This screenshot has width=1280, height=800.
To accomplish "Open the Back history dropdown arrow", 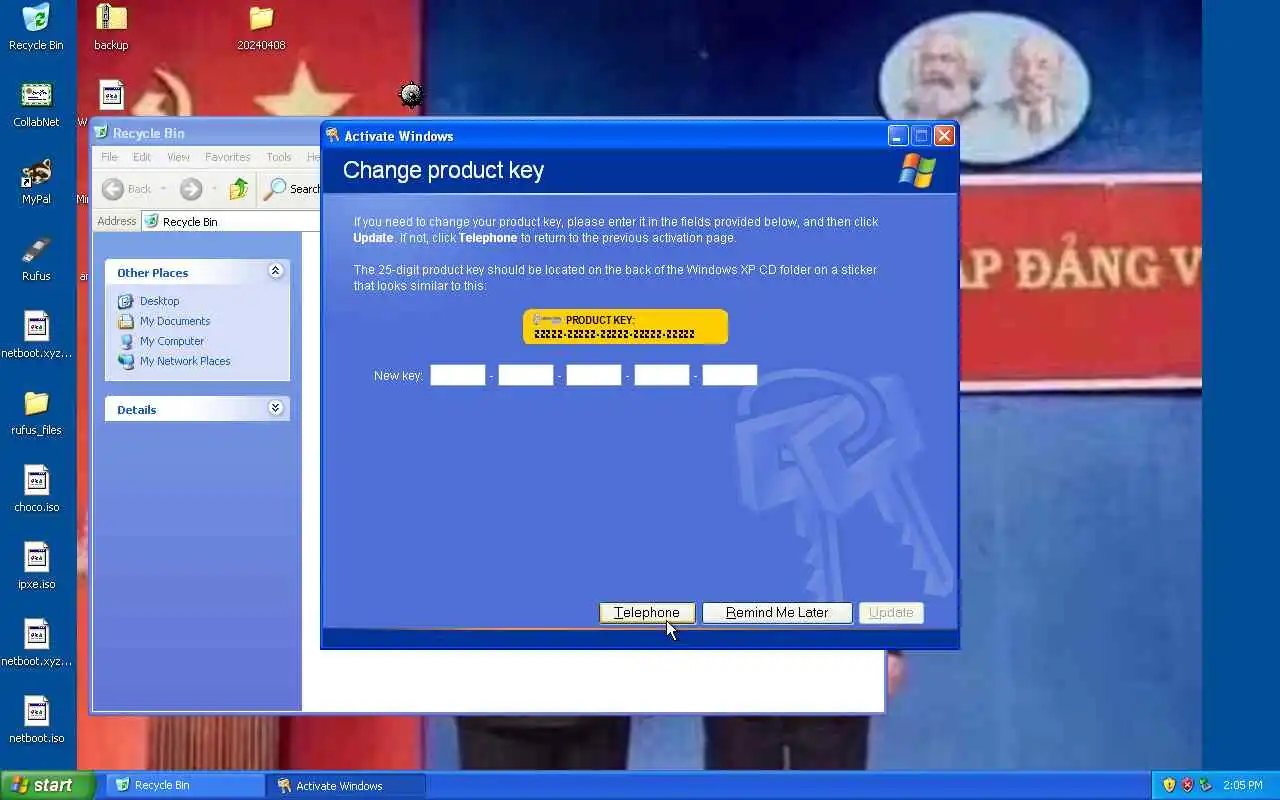I will (x=163, y=189).
